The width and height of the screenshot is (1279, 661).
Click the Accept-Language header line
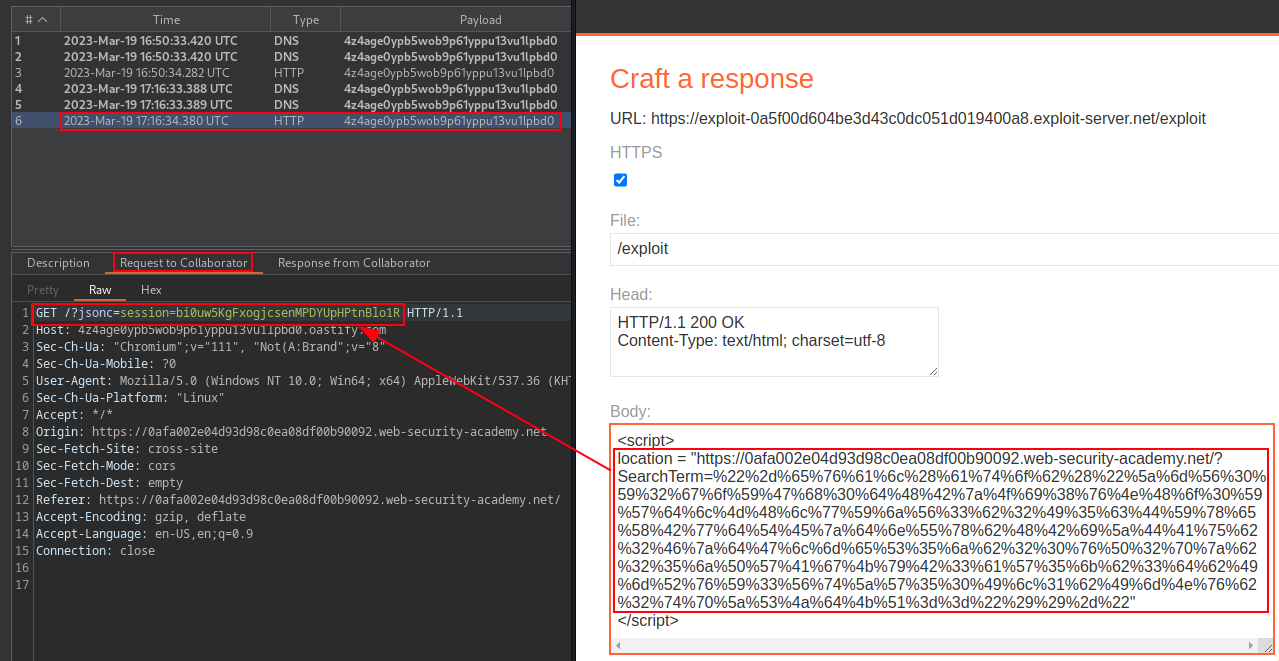click(144, 534)
